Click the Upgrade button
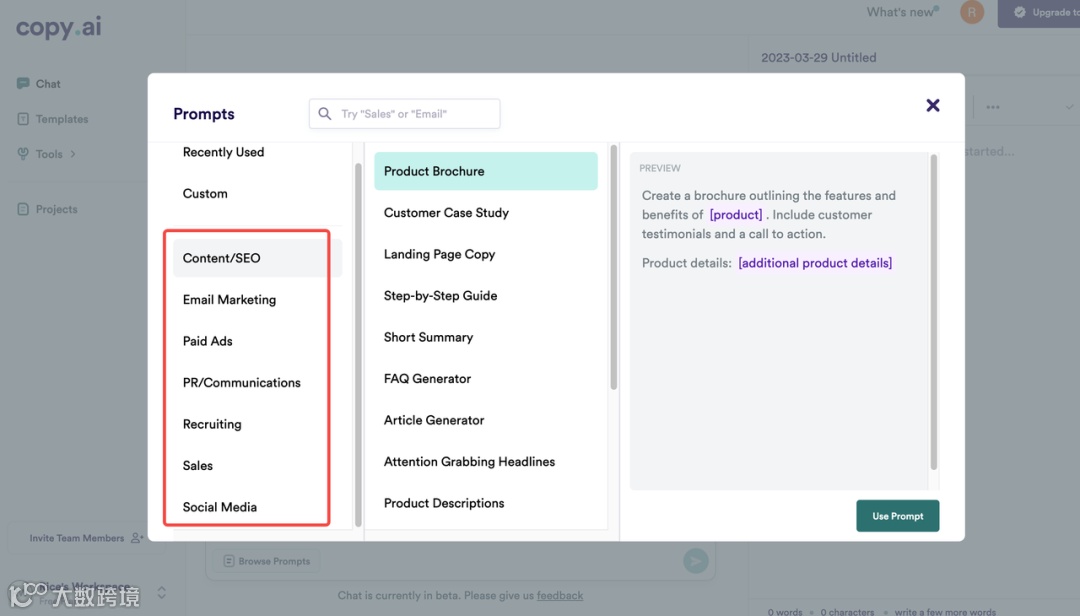The height and width of the screenshot is (616, 1080). (x=1039, y=12)
